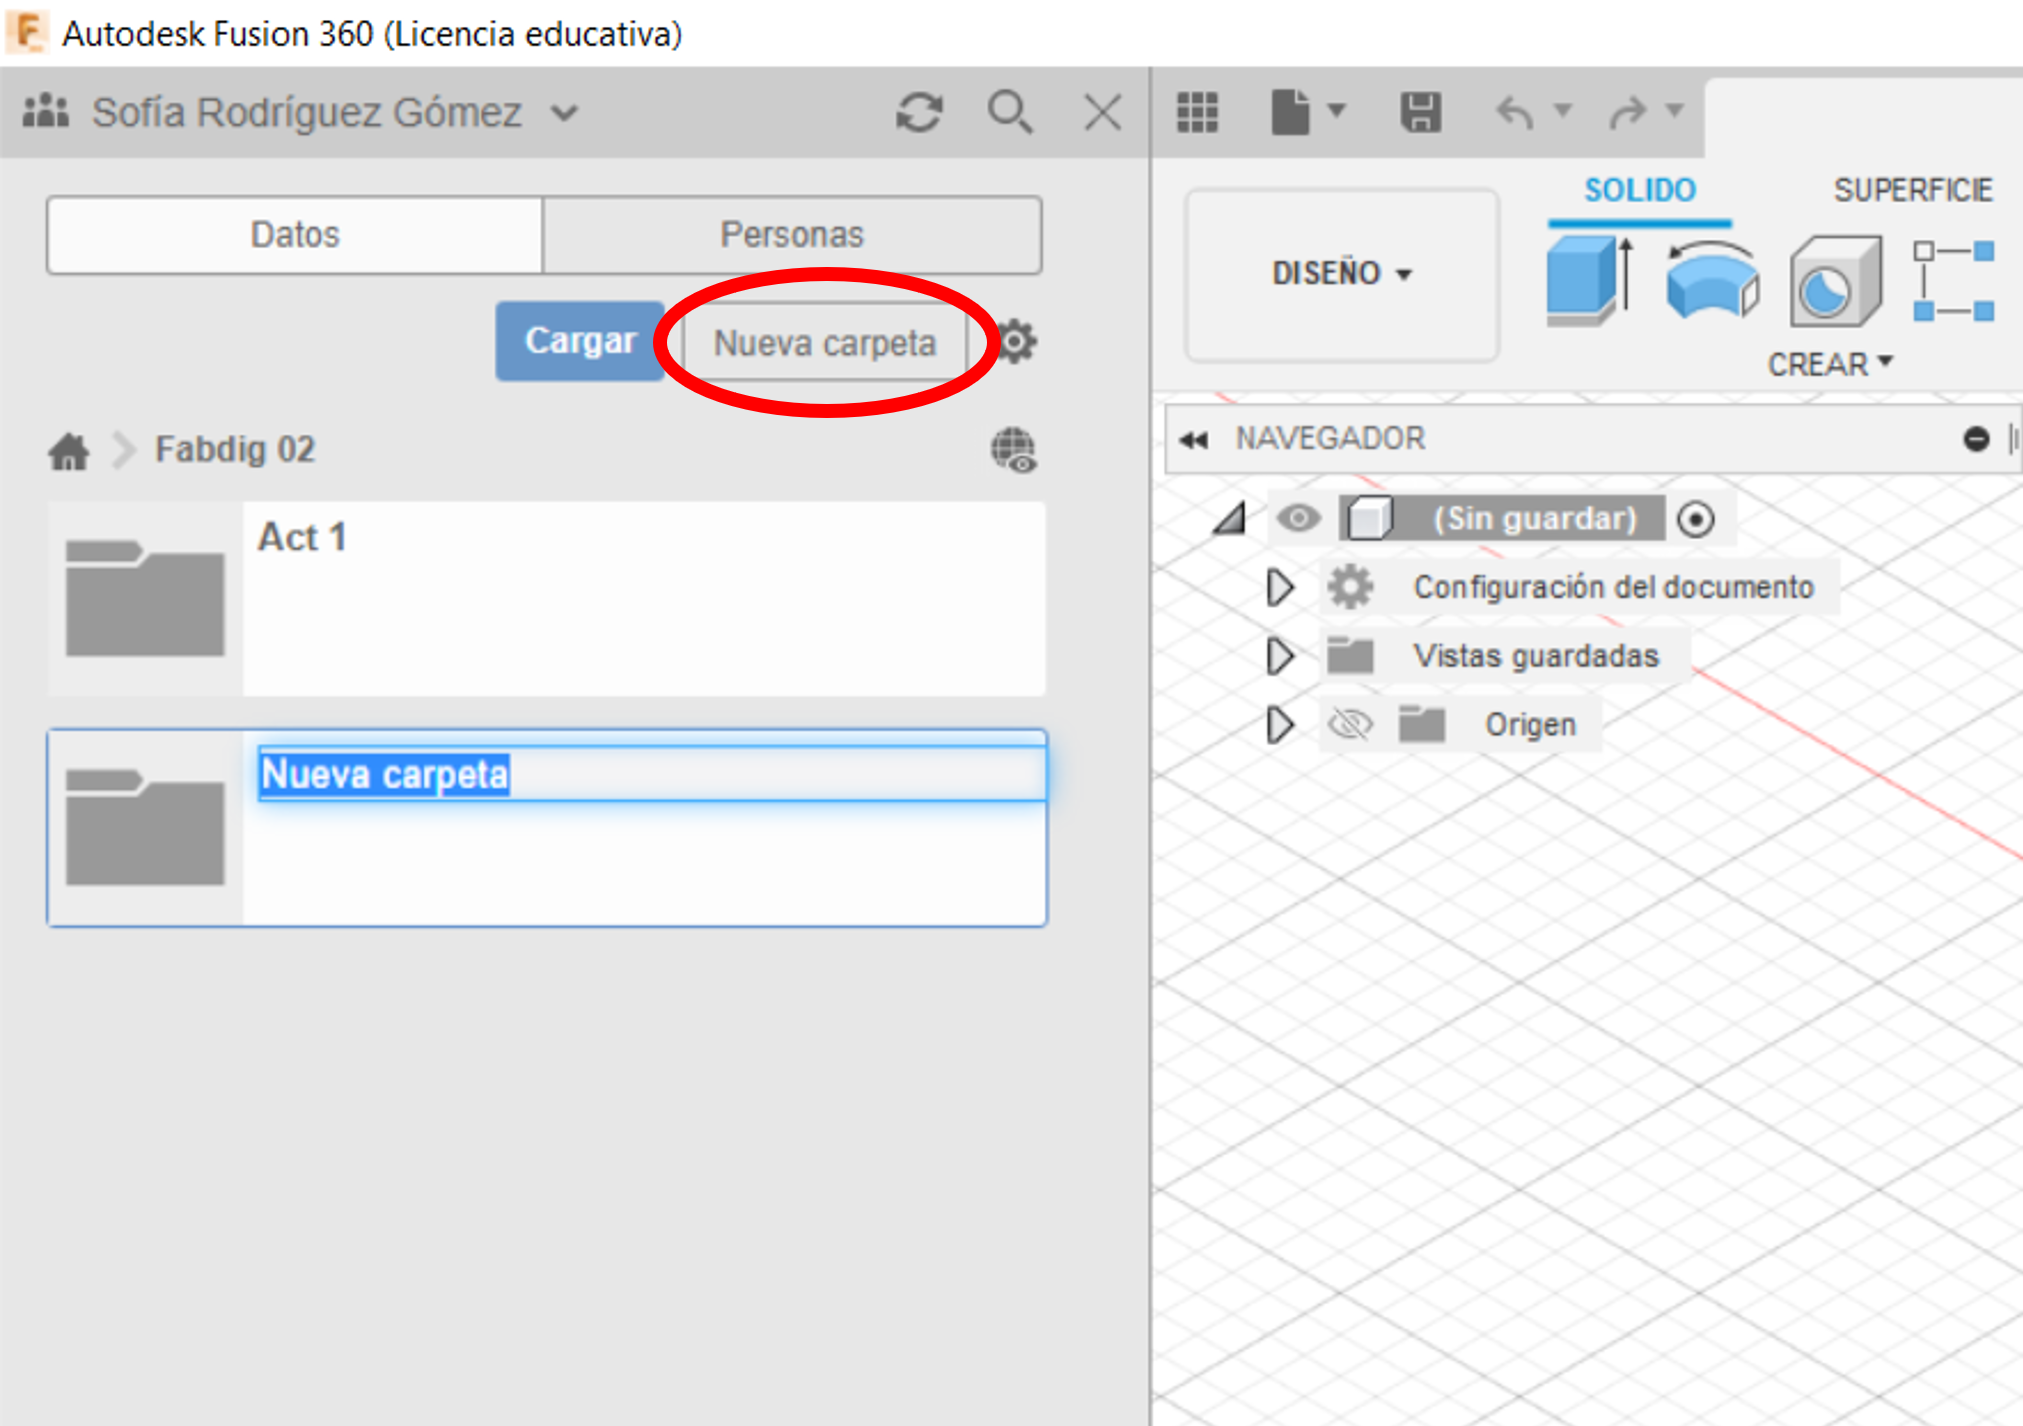Activate the Sin guardar component radio button
Viewport: 2023px width, 1426px height.
(1696, 519)
